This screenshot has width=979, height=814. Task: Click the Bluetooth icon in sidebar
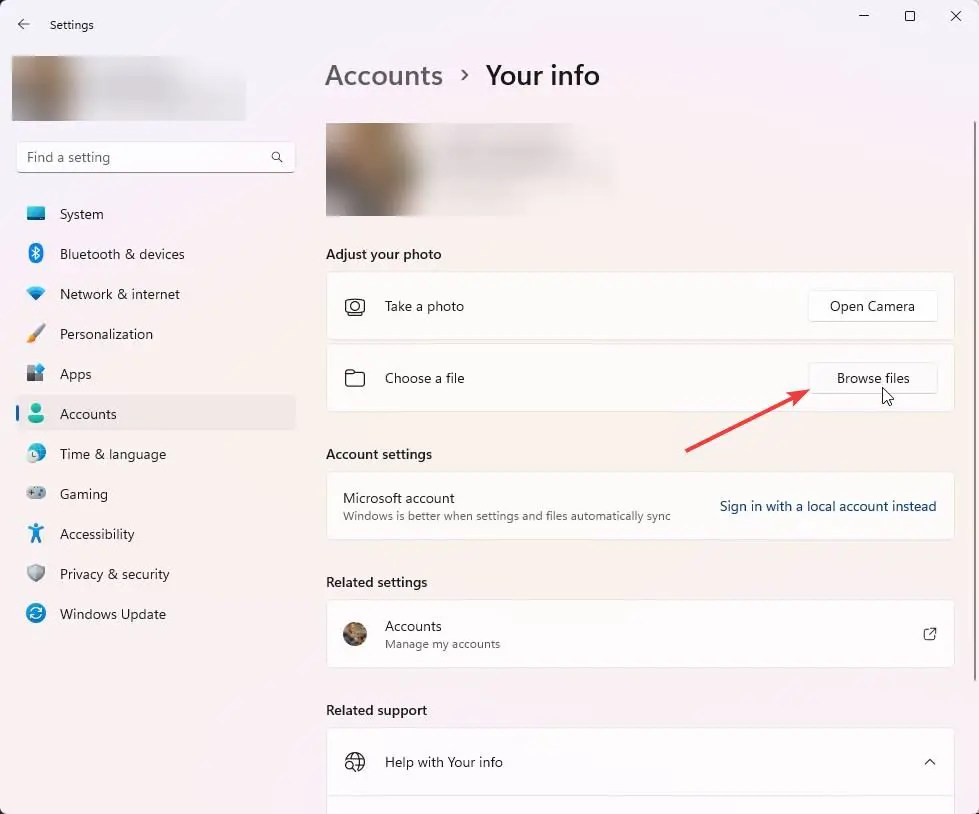[x=36, y=253]
